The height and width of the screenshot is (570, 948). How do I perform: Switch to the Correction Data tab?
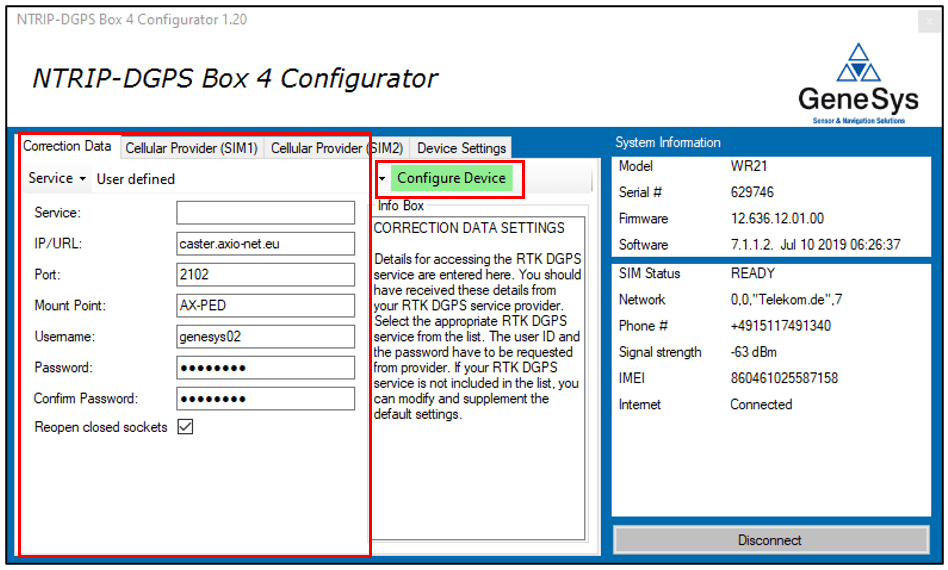(67, 146)
